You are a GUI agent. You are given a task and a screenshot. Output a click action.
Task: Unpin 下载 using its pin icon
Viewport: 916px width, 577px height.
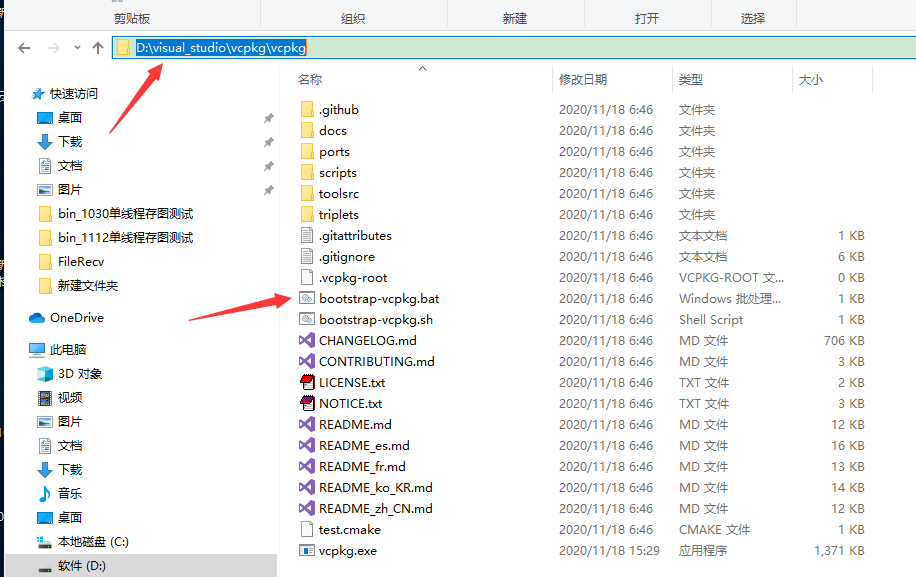(268, 142)
